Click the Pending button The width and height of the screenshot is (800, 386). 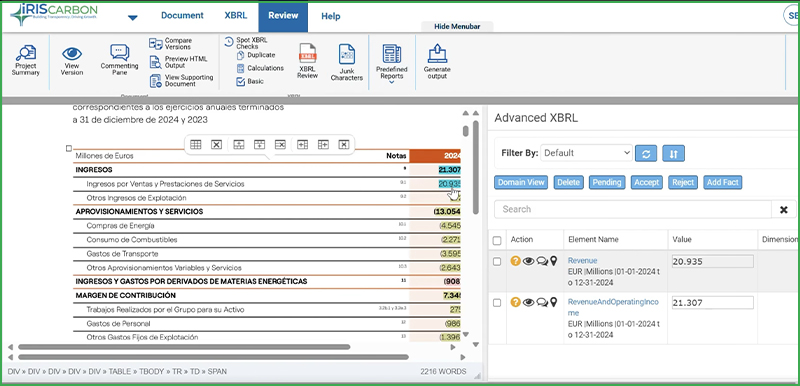(x=607, y=183)
